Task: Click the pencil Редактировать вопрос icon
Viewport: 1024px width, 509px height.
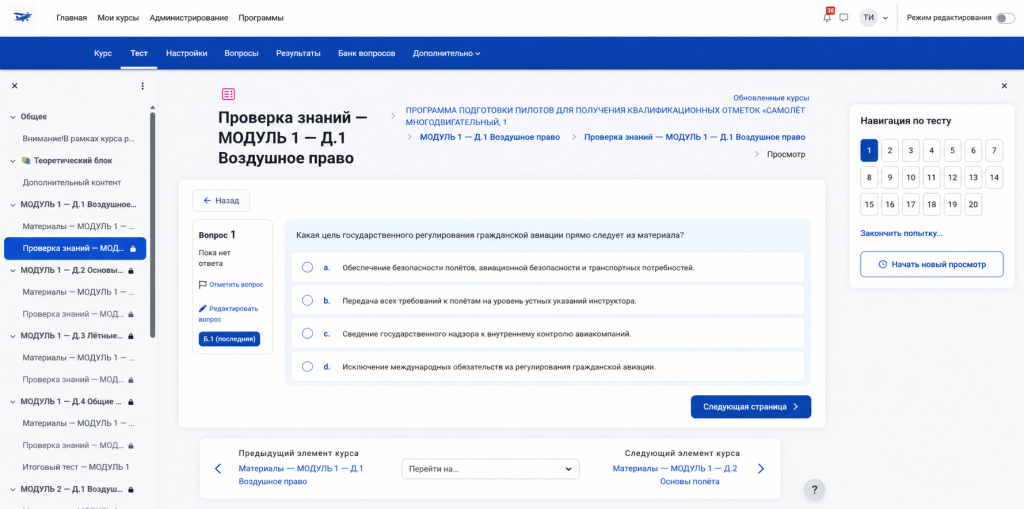Action: [202, 308]
